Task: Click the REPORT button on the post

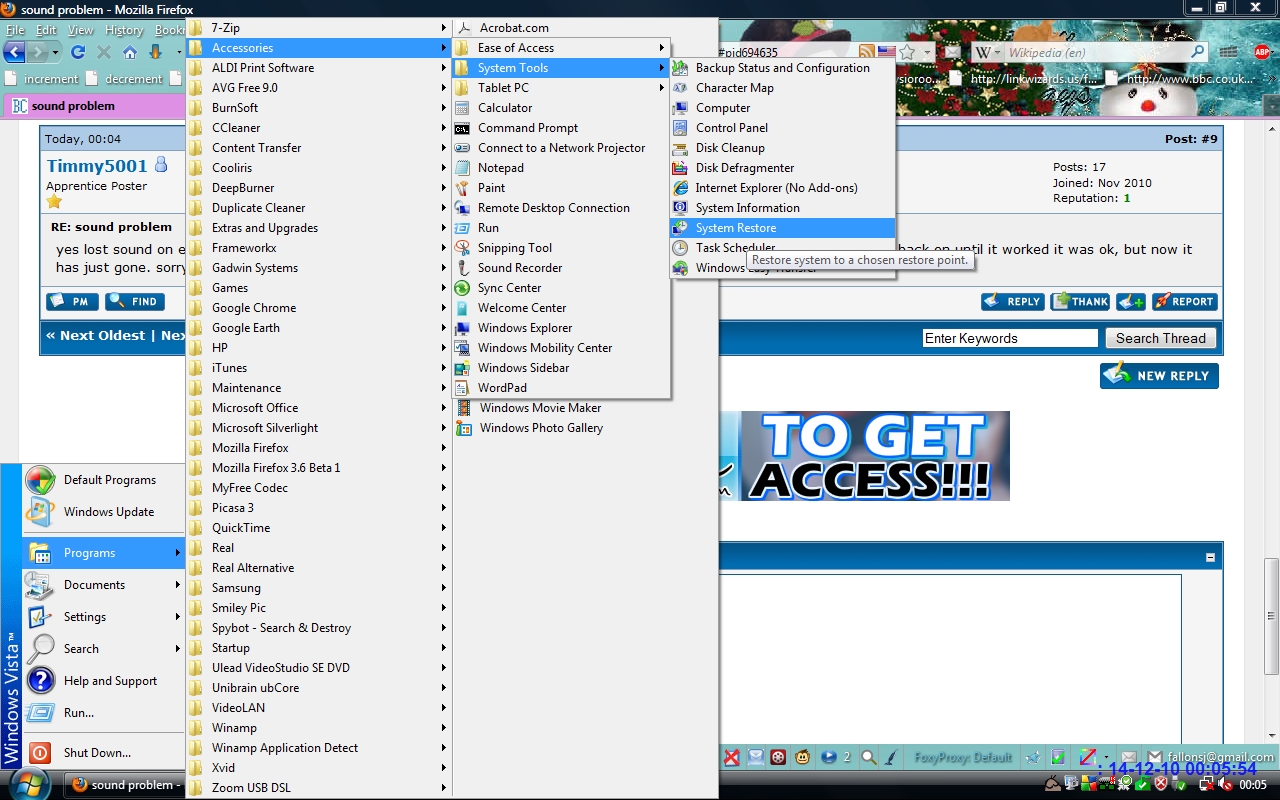Action: [x=1184, y=301]
